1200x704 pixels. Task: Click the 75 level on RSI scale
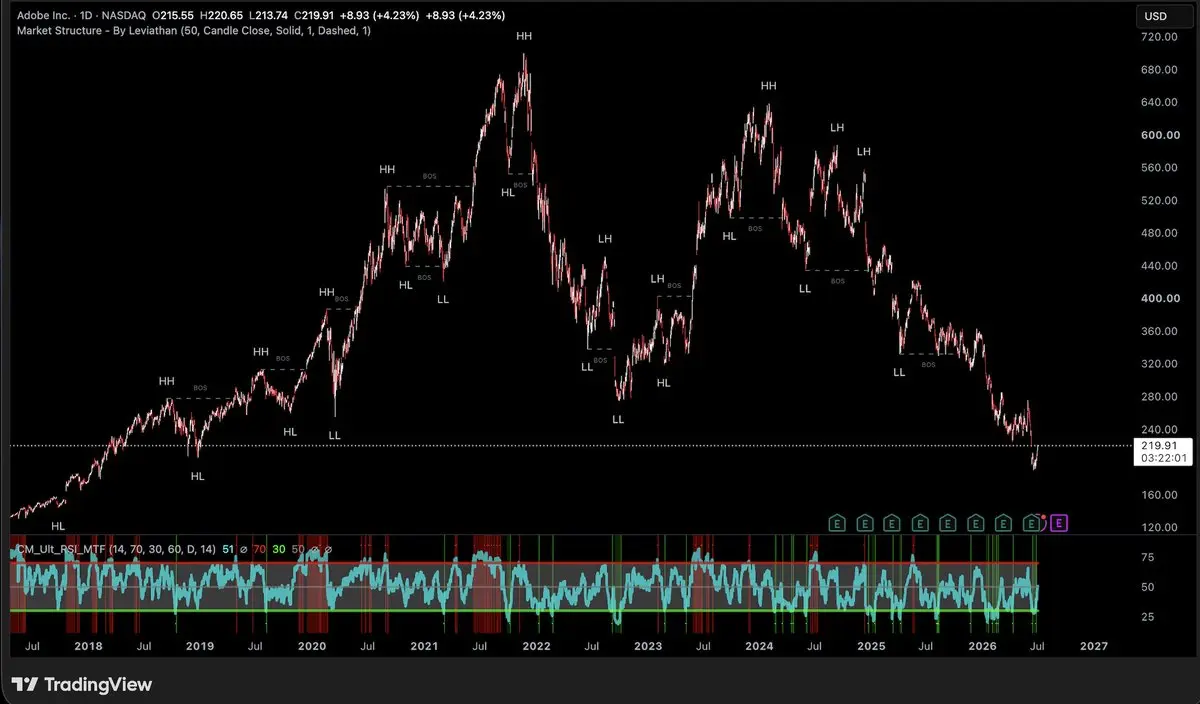tap(1148, 558)
